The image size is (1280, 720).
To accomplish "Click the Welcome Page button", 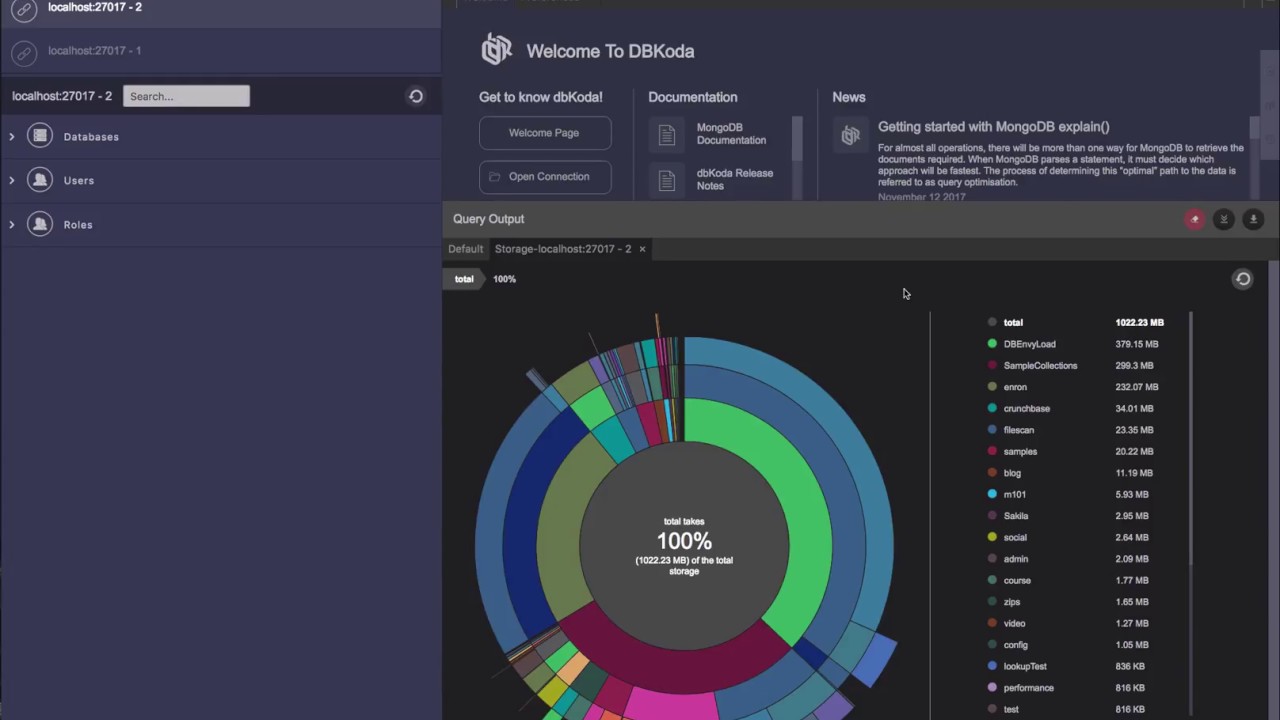I will coord(544,133).
